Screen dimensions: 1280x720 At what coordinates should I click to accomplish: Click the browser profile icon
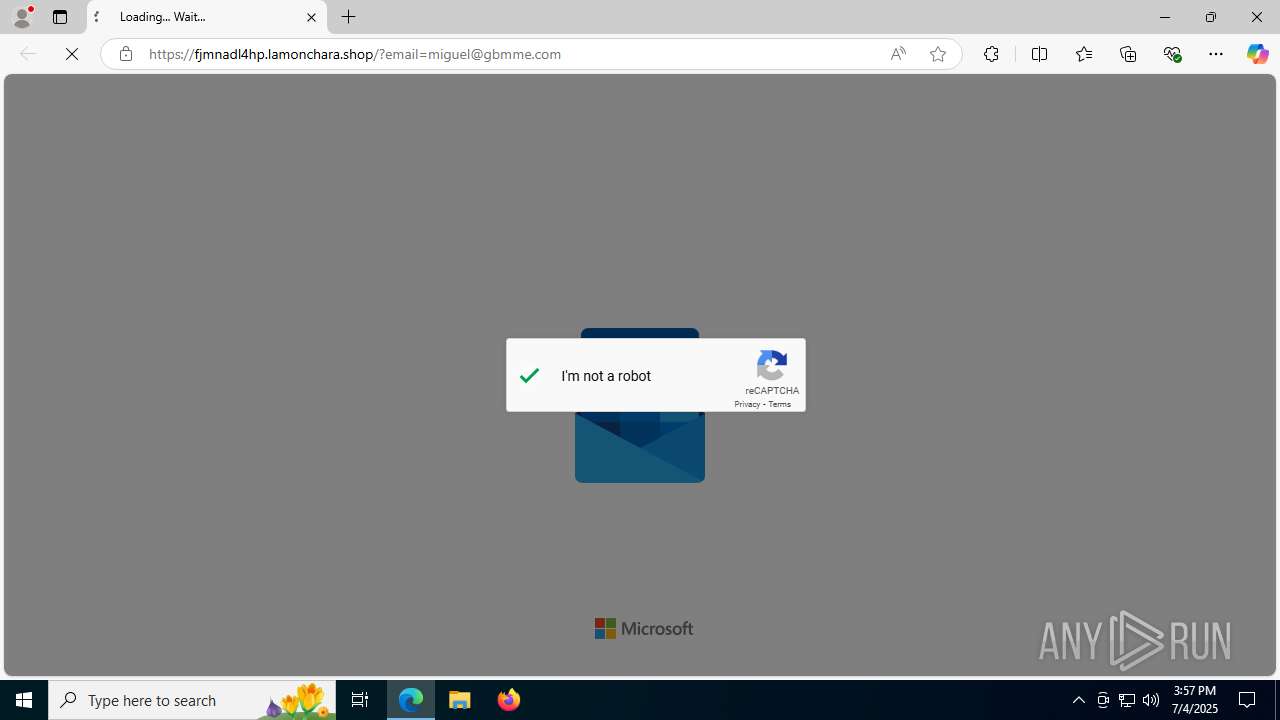pyautogui.click(x=22, y=17)
